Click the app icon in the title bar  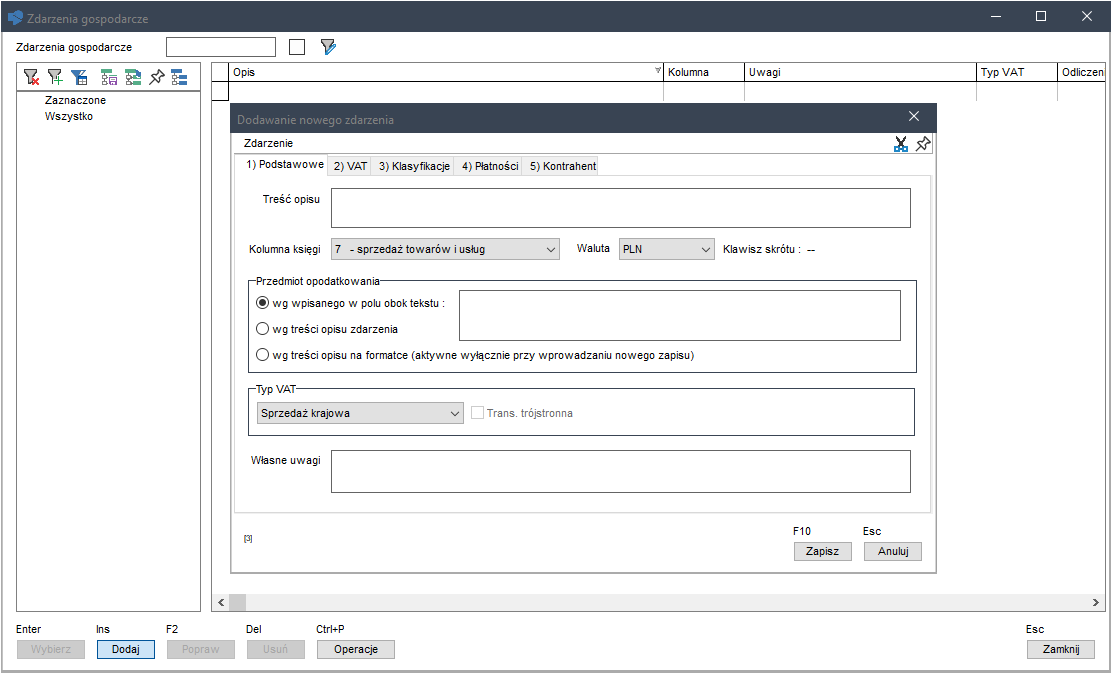pos(15,17)
